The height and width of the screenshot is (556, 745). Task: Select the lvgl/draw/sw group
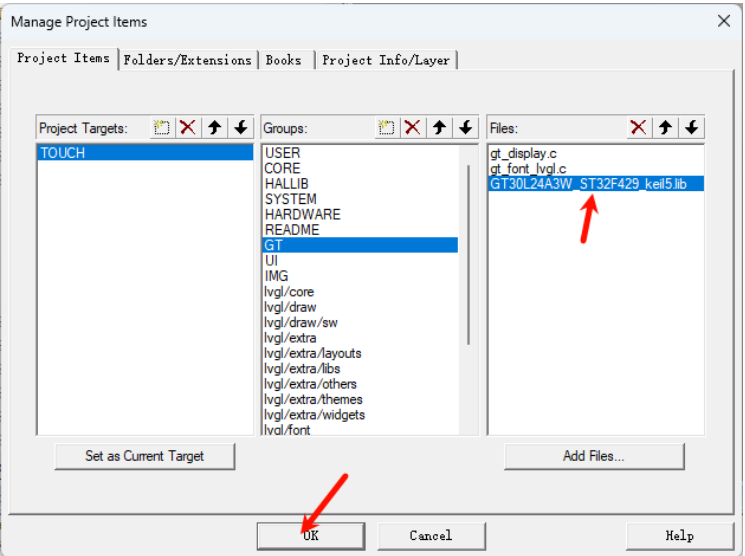click(x=361, y=322)
